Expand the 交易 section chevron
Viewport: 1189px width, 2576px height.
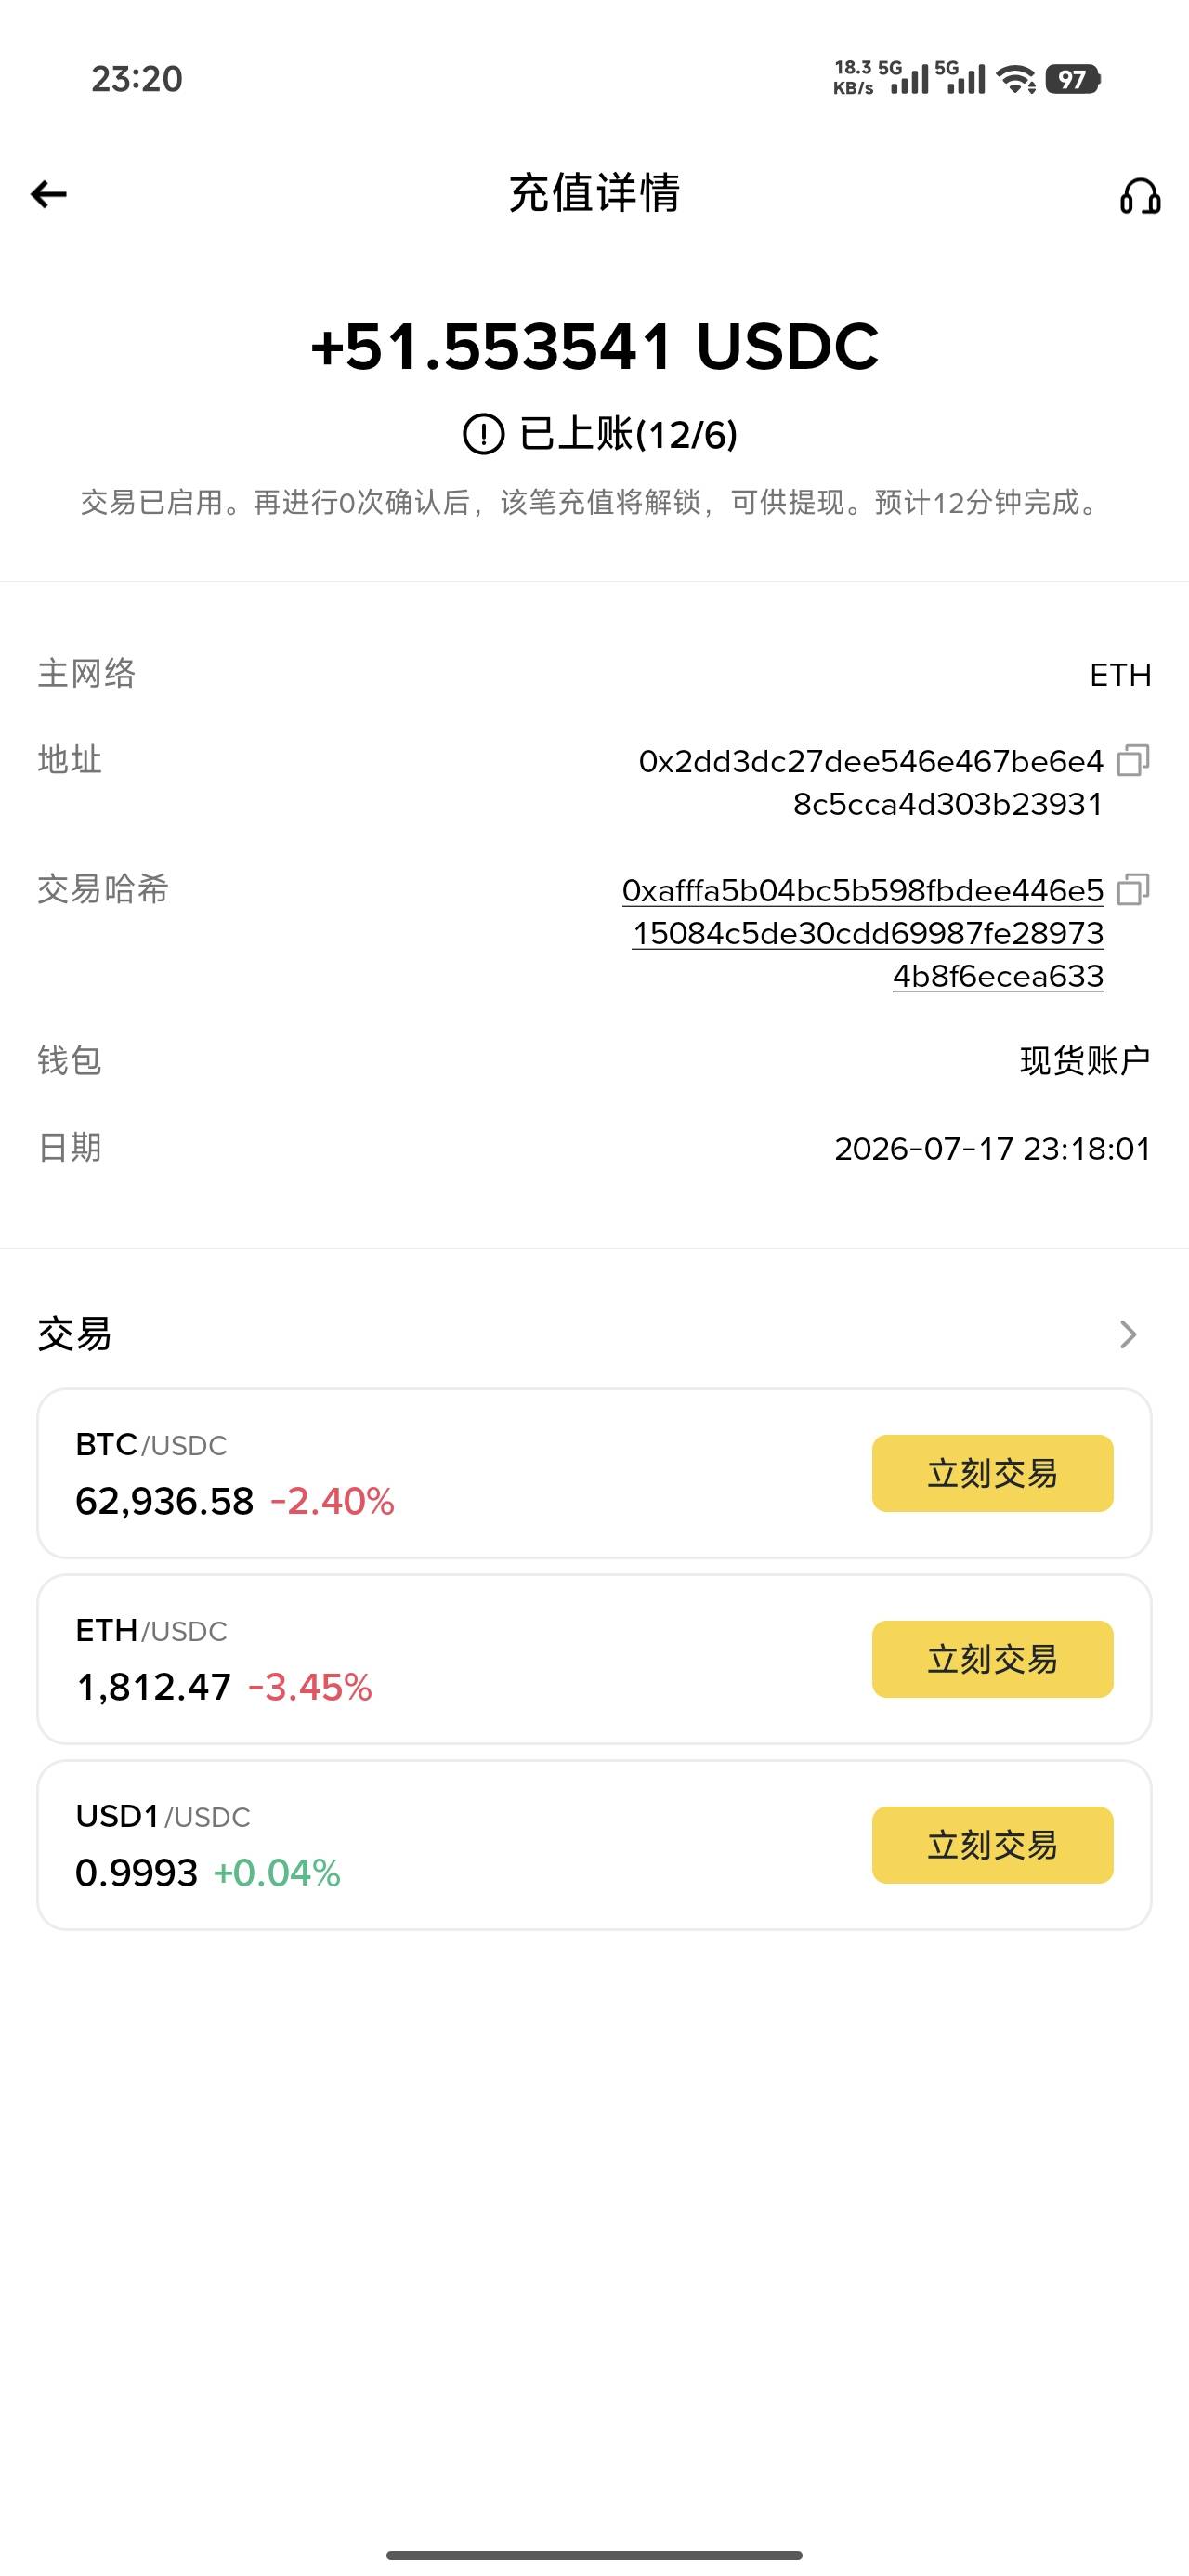1128,1334
